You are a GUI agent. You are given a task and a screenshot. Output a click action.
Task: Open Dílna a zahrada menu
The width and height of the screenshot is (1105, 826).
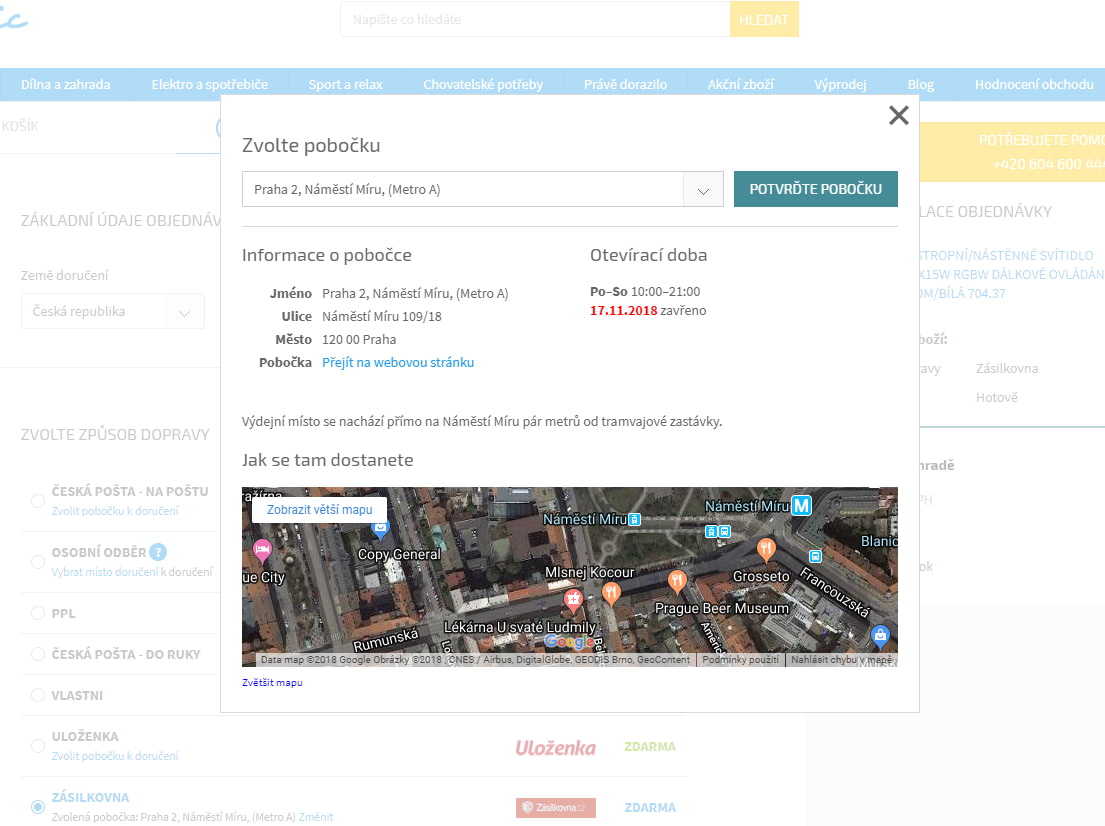click(66, 85)
